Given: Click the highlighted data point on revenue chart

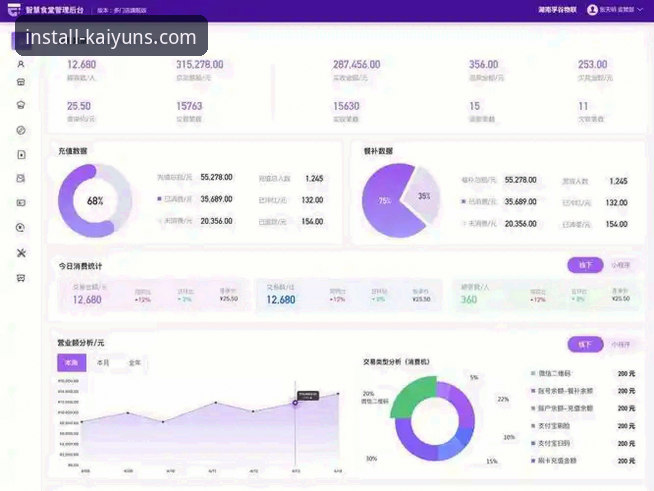Looking at the screenshot, I should [x=295, y=403].
